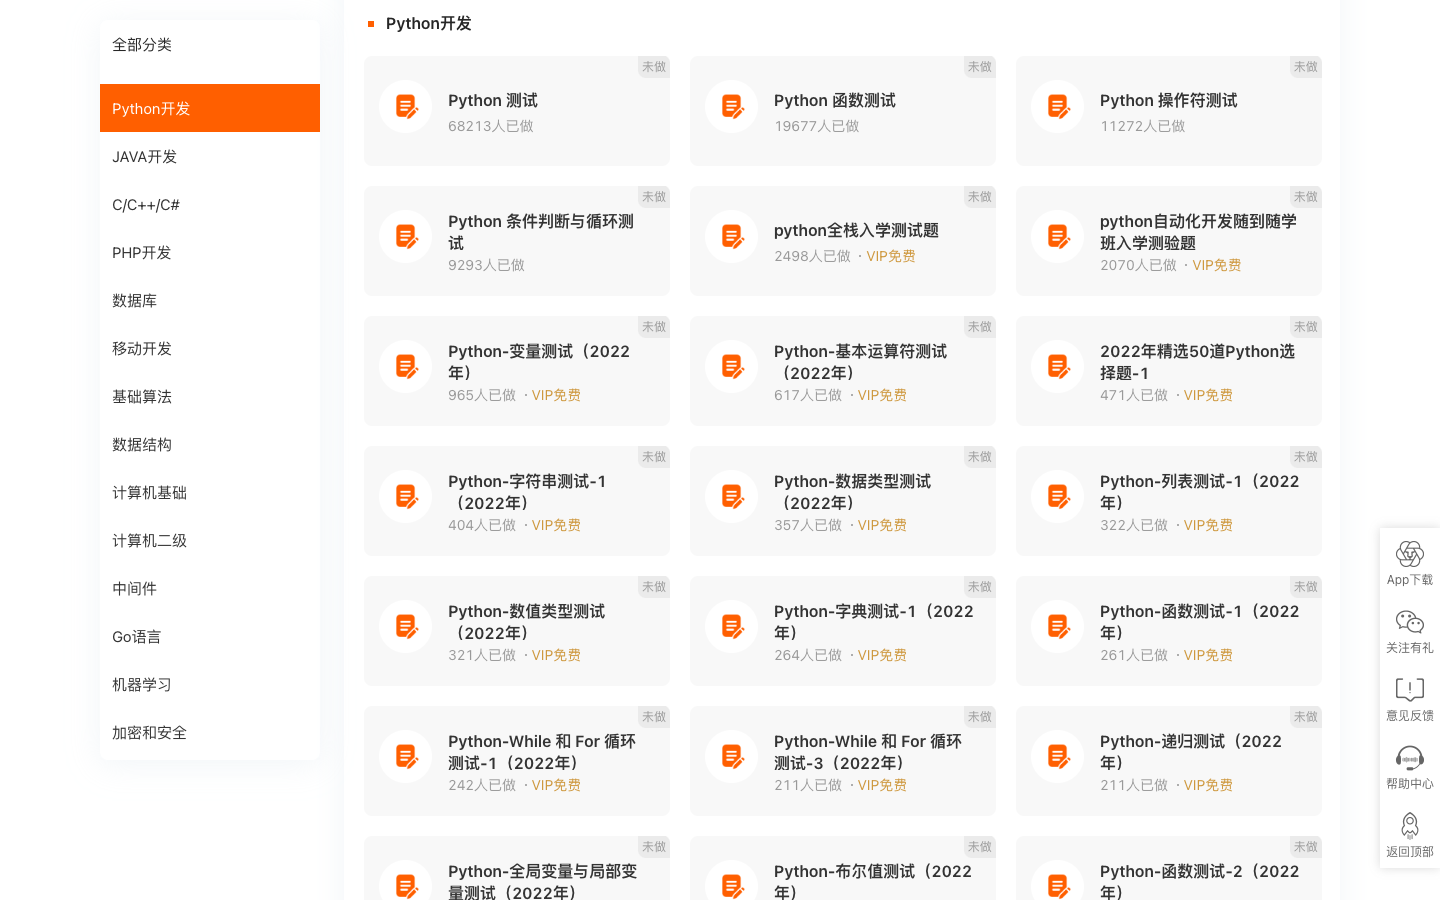Click the icon on 2022年精选50道Python选择题-1 card
Image resolution: width=1440 pixels, height=900 pixels.
[x=1057, y=366]
